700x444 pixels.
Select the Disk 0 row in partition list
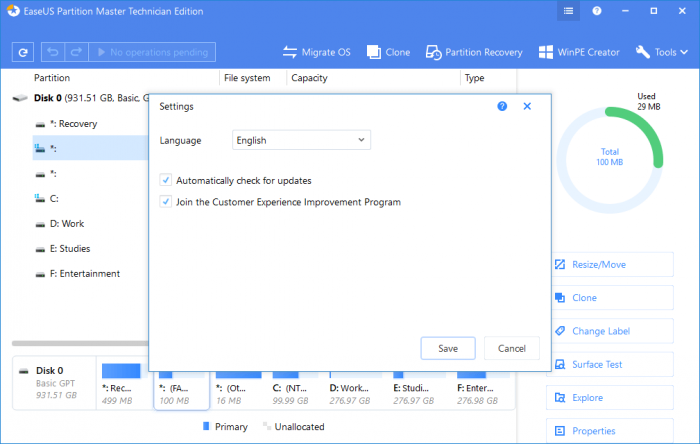point(80,98)
